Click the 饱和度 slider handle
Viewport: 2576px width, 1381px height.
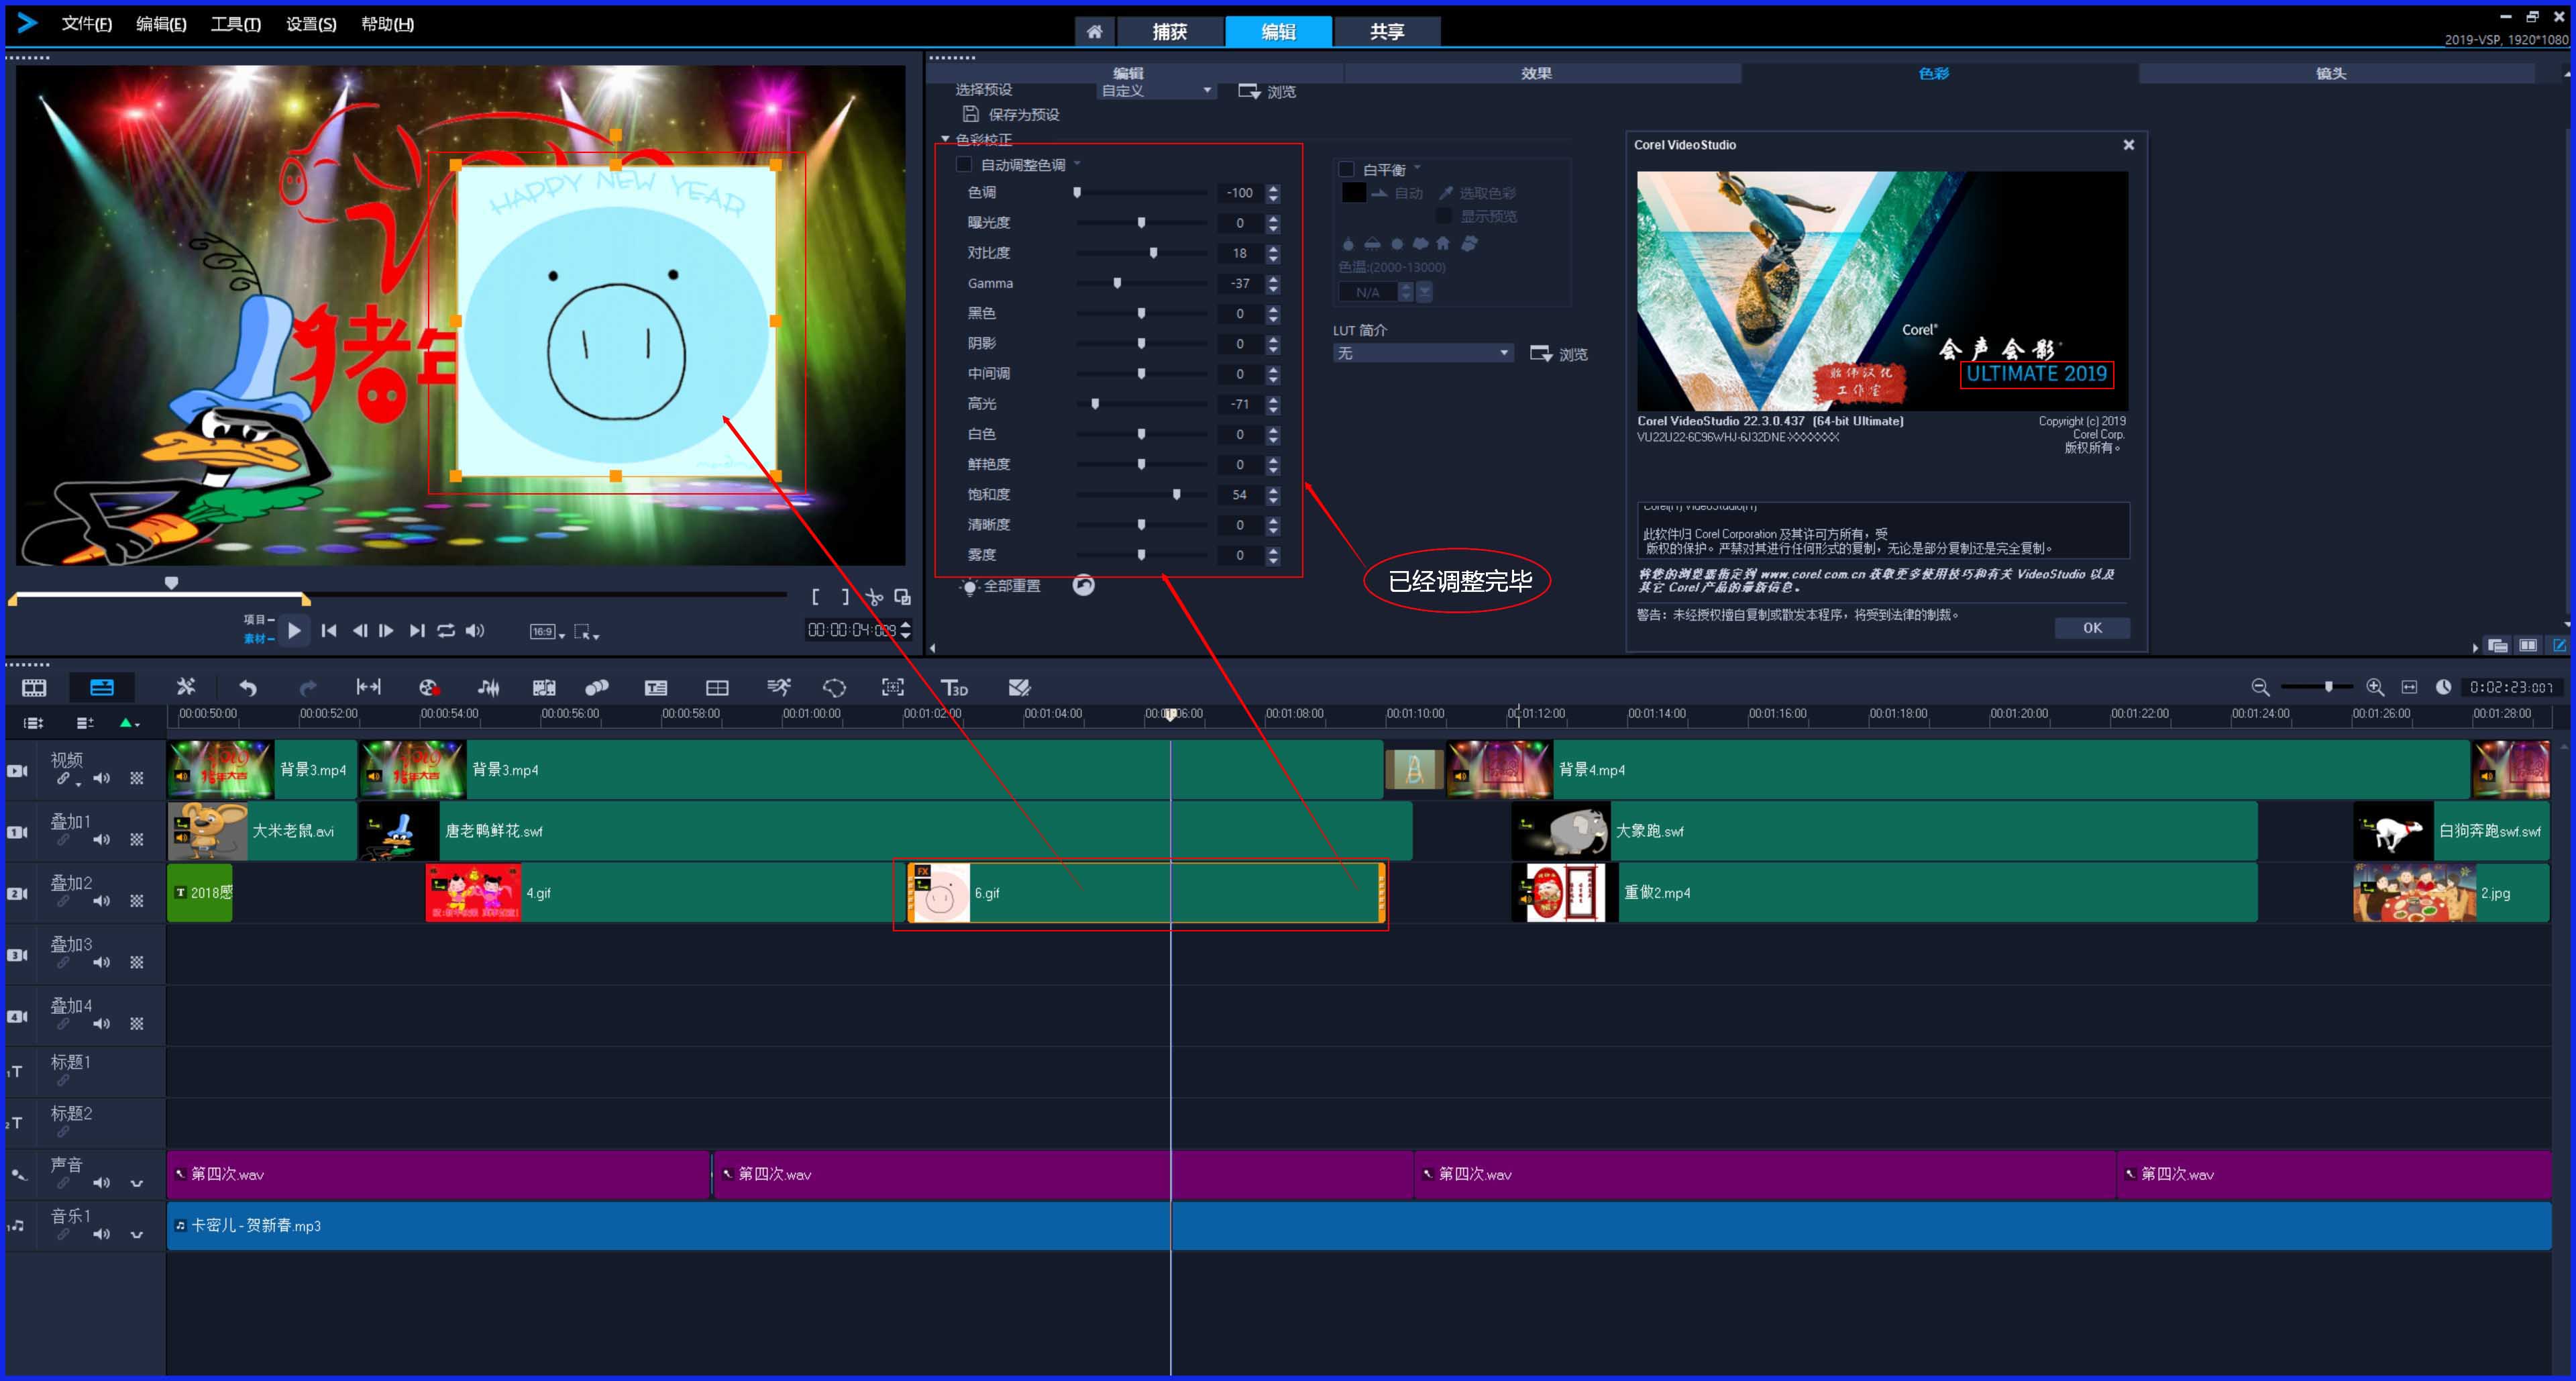pyautogui.click(x=1177, y=495)
